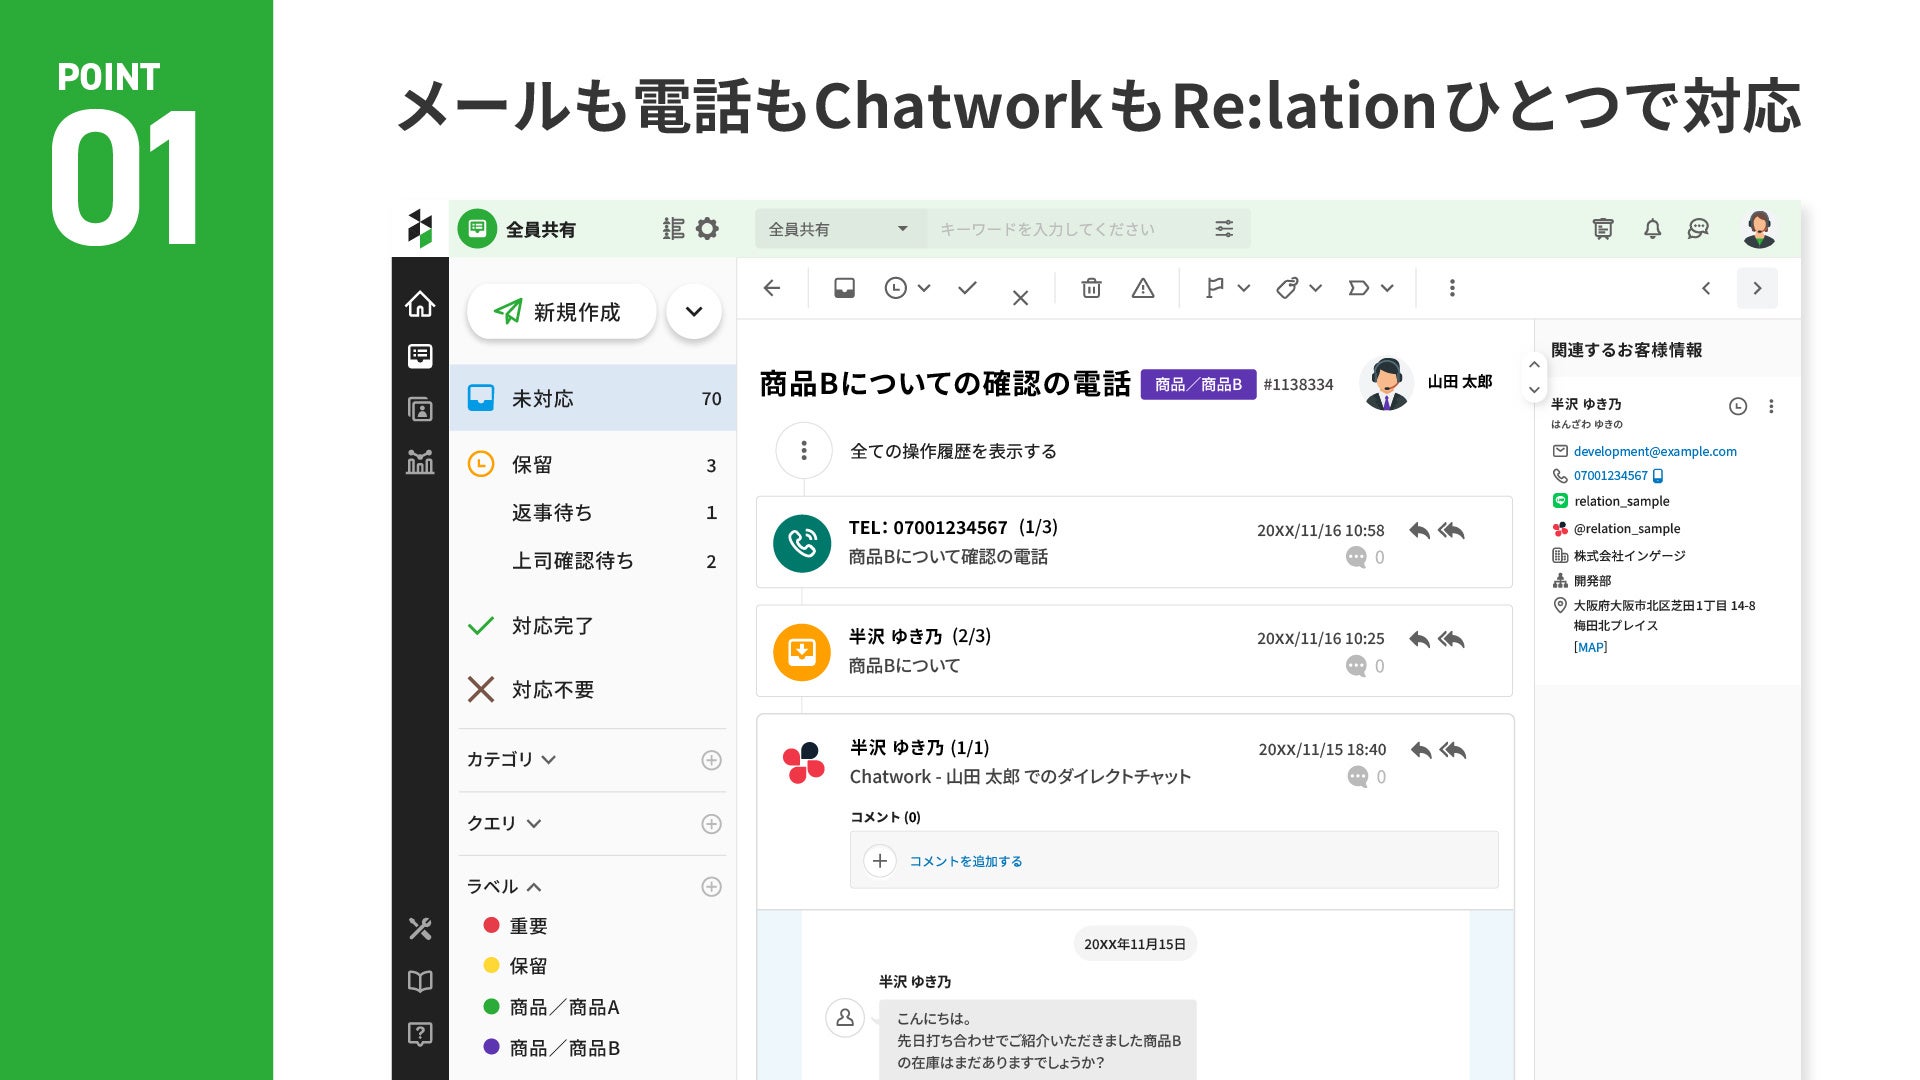Image resolution: width=1920 pixels, height=1080 pixels.
Task: Expand the dropdown arrow beside 新規作成
Action: pos(694,312)
